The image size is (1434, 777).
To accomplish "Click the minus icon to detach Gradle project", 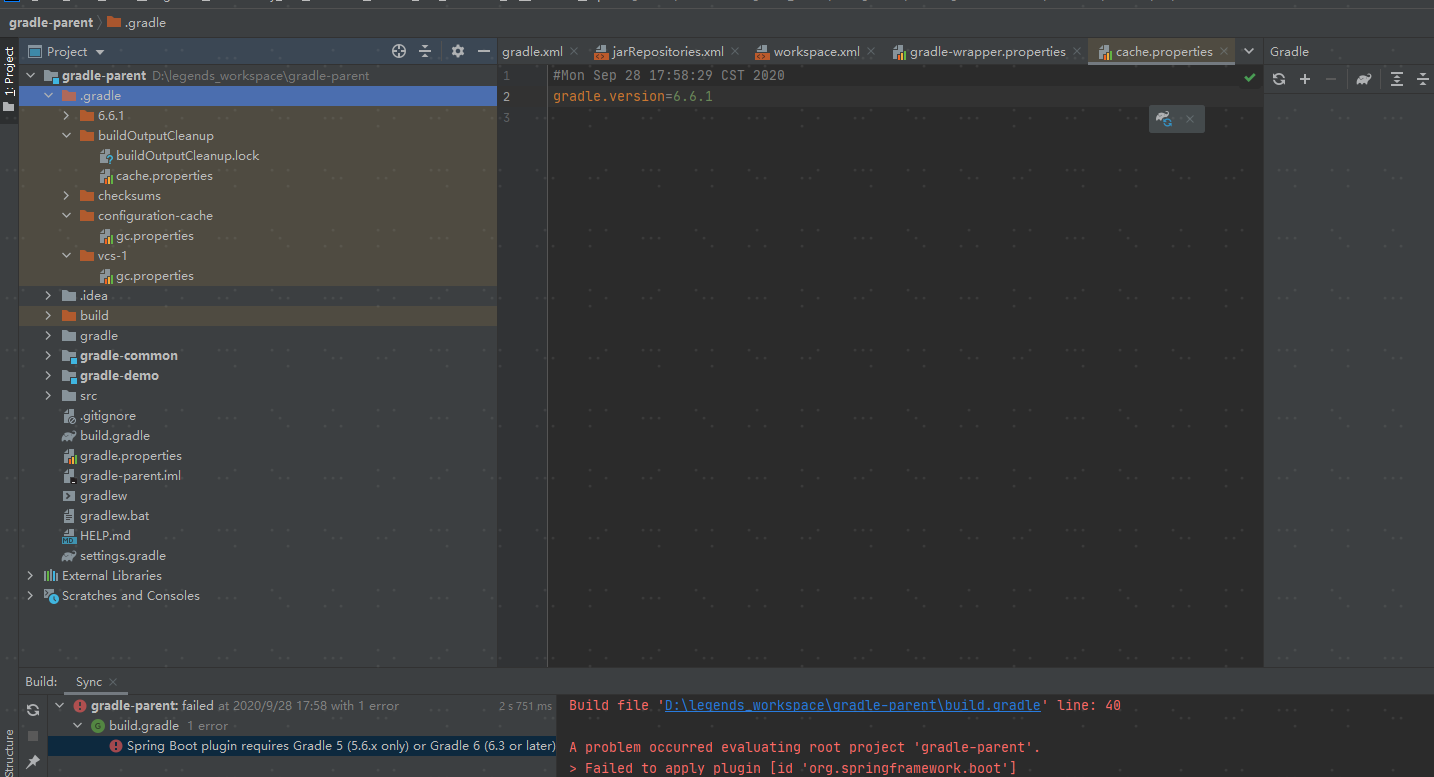I will point(1331,79).
